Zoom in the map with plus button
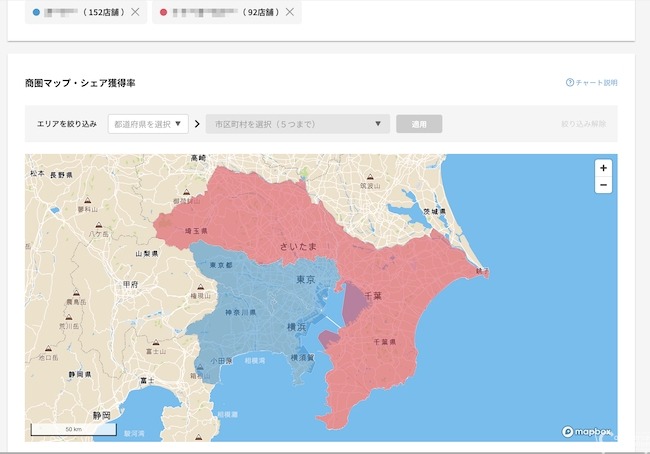The width and height of the screenshot is (650, 454). pyautogui.click(x=603, y=168)
